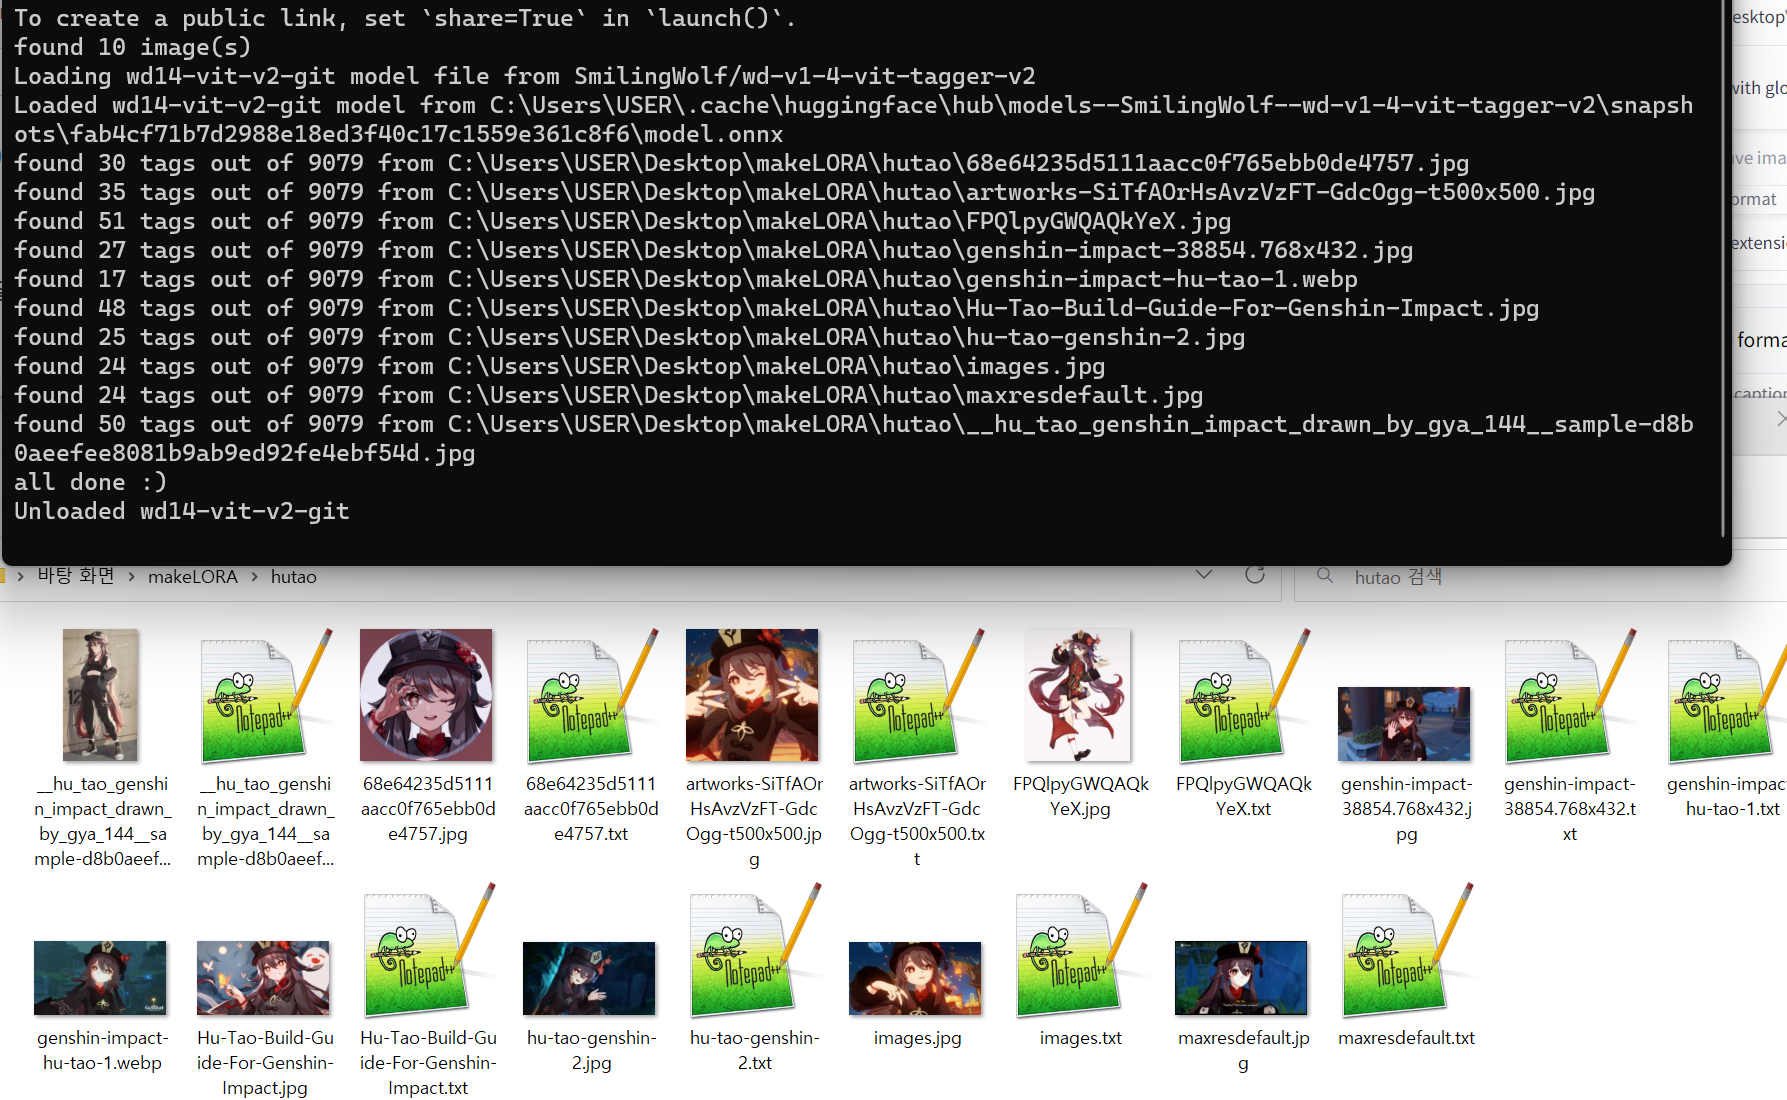This screenshot has width=1787, height=1100.
Task: Select hu-tao-genshin-2.txt Notepad++ icon
Action: [x=754, y=950]
